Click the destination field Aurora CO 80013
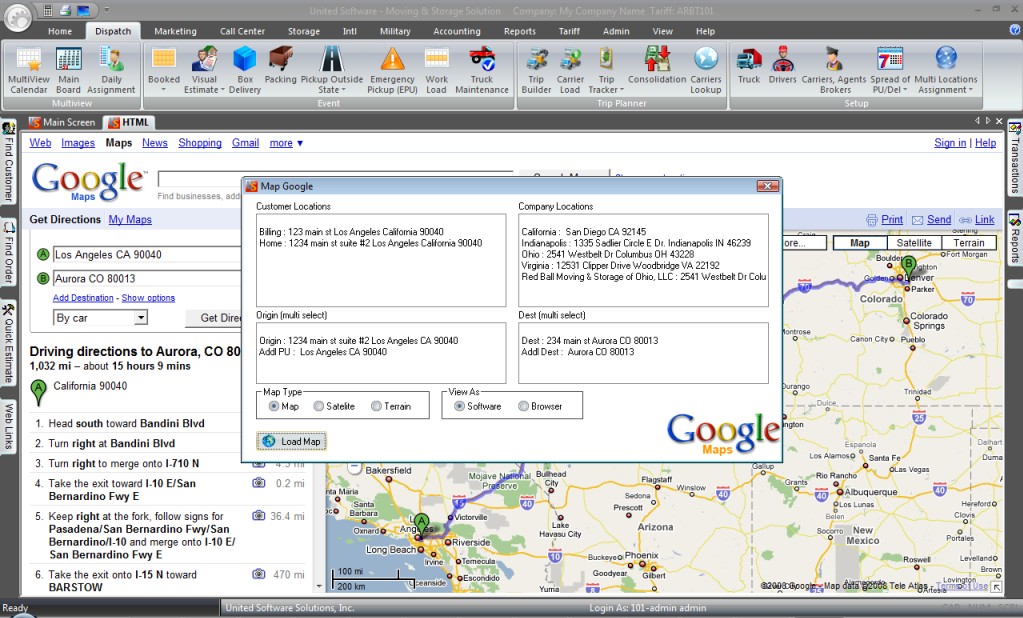 coord(147,279)
